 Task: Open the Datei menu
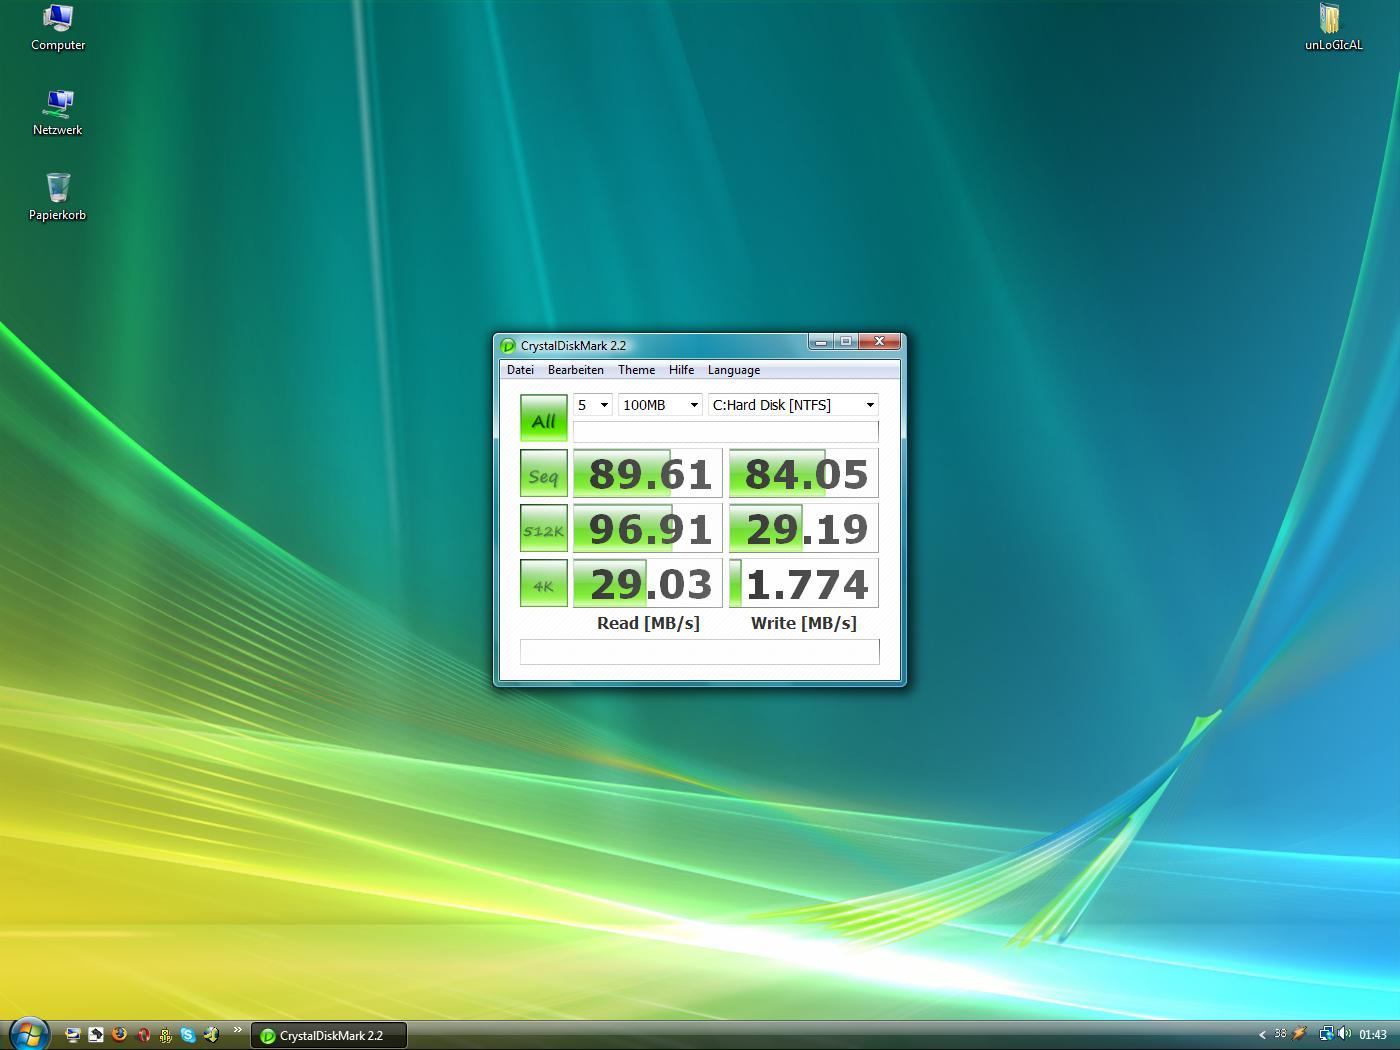(520, 370)
